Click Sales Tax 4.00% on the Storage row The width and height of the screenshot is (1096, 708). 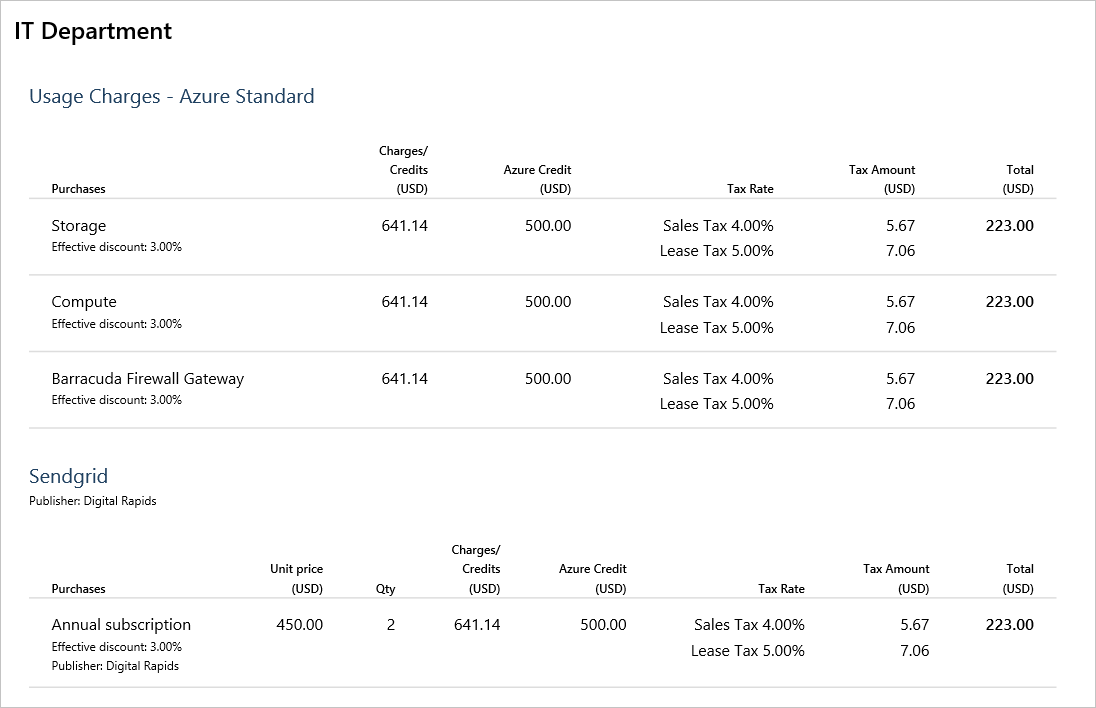[716, 226]
